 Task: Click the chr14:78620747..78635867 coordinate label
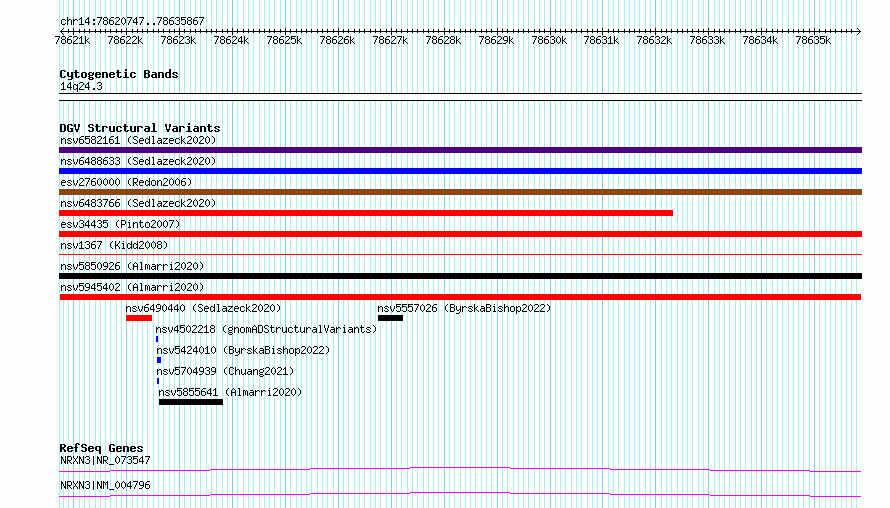tap(132, 21)
